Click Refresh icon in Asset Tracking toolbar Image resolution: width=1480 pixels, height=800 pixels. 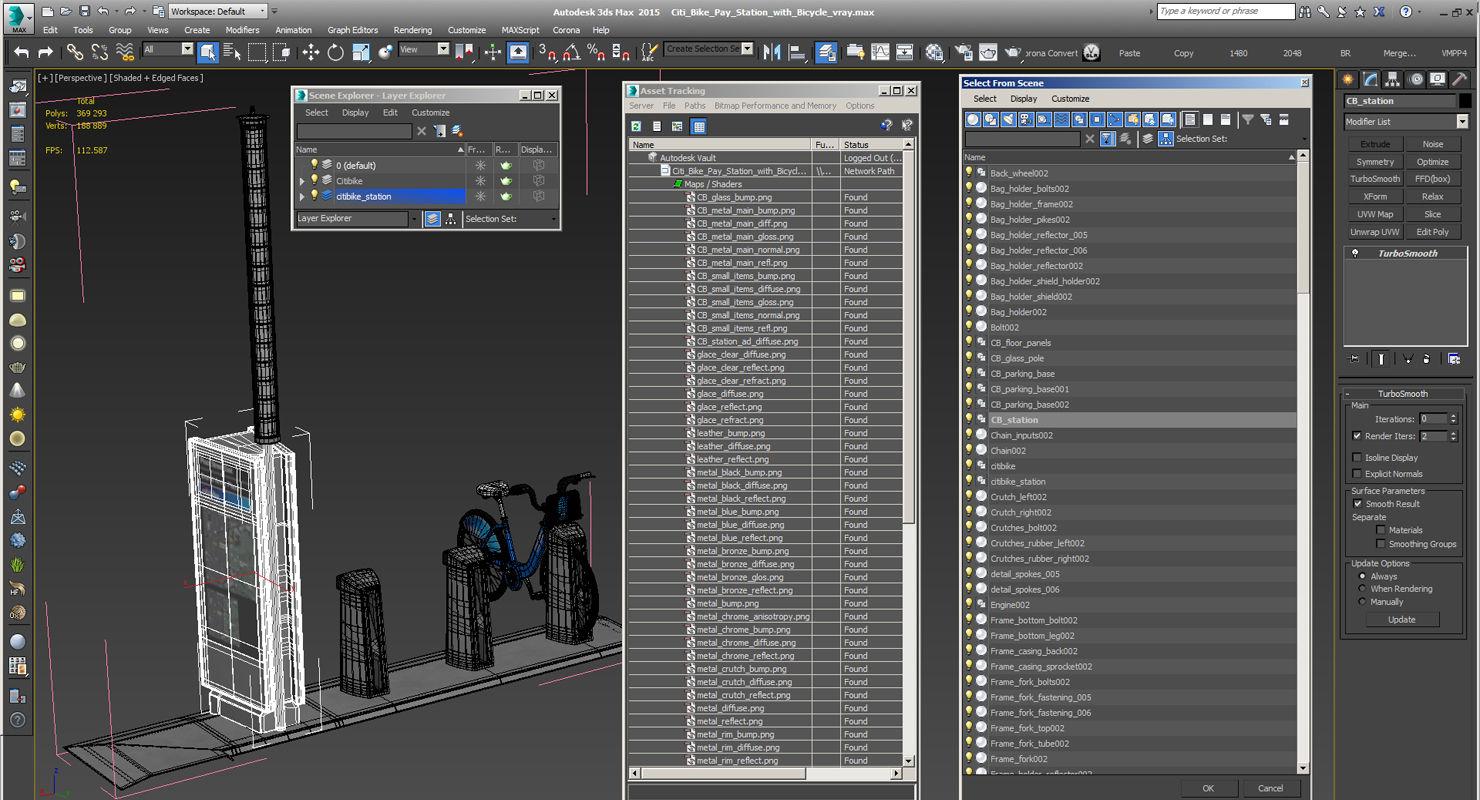pos(636,126)
